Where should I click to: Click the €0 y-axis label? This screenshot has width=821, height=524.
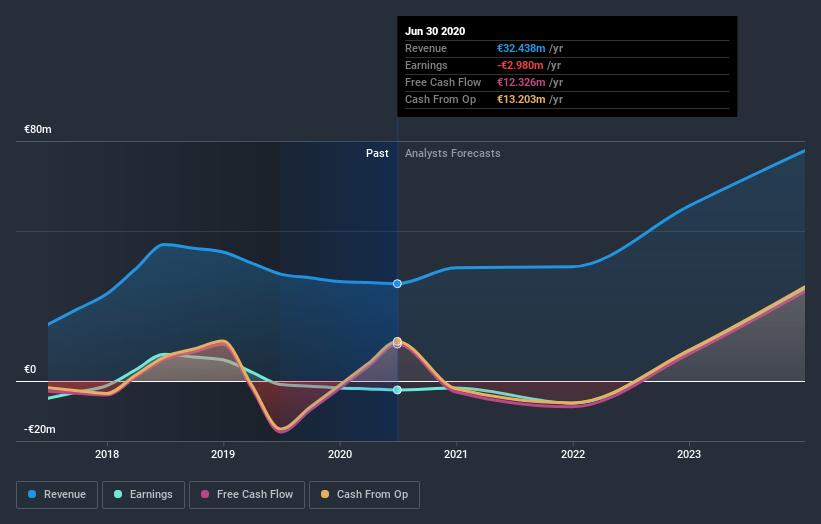pyautogui.click(x=30, y=370)
